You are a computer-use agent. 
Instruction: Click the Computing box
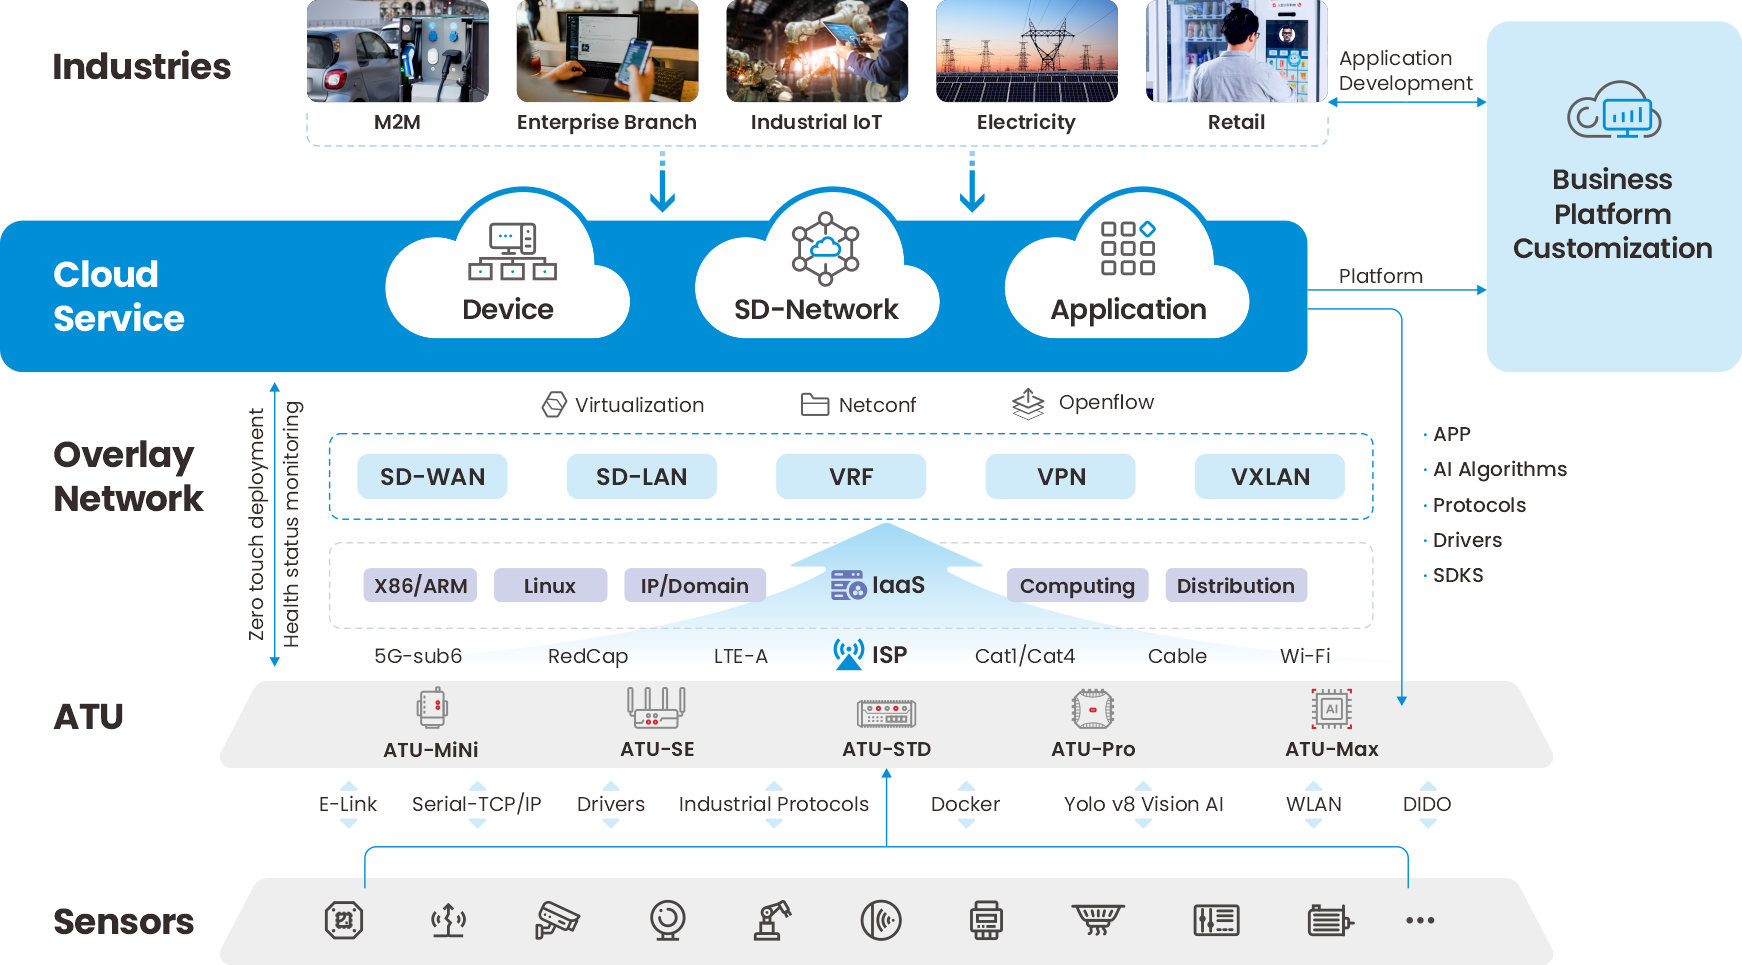(1077, 586)
